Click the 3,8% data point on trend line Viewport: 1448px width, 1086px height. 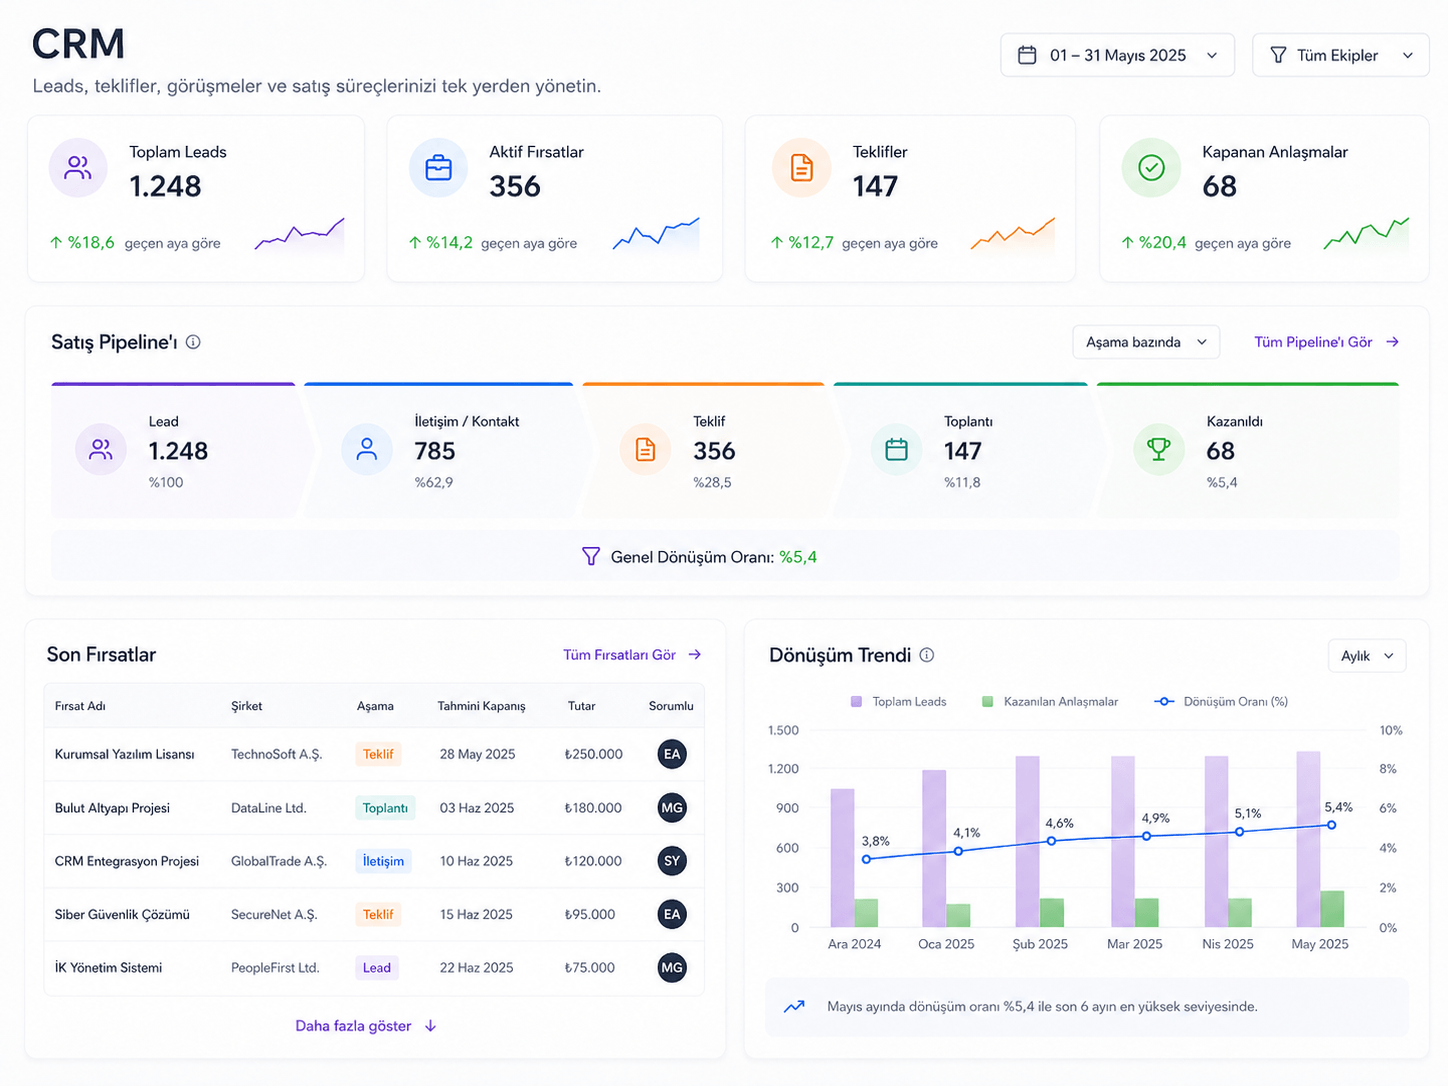click(x=866, y=859)
